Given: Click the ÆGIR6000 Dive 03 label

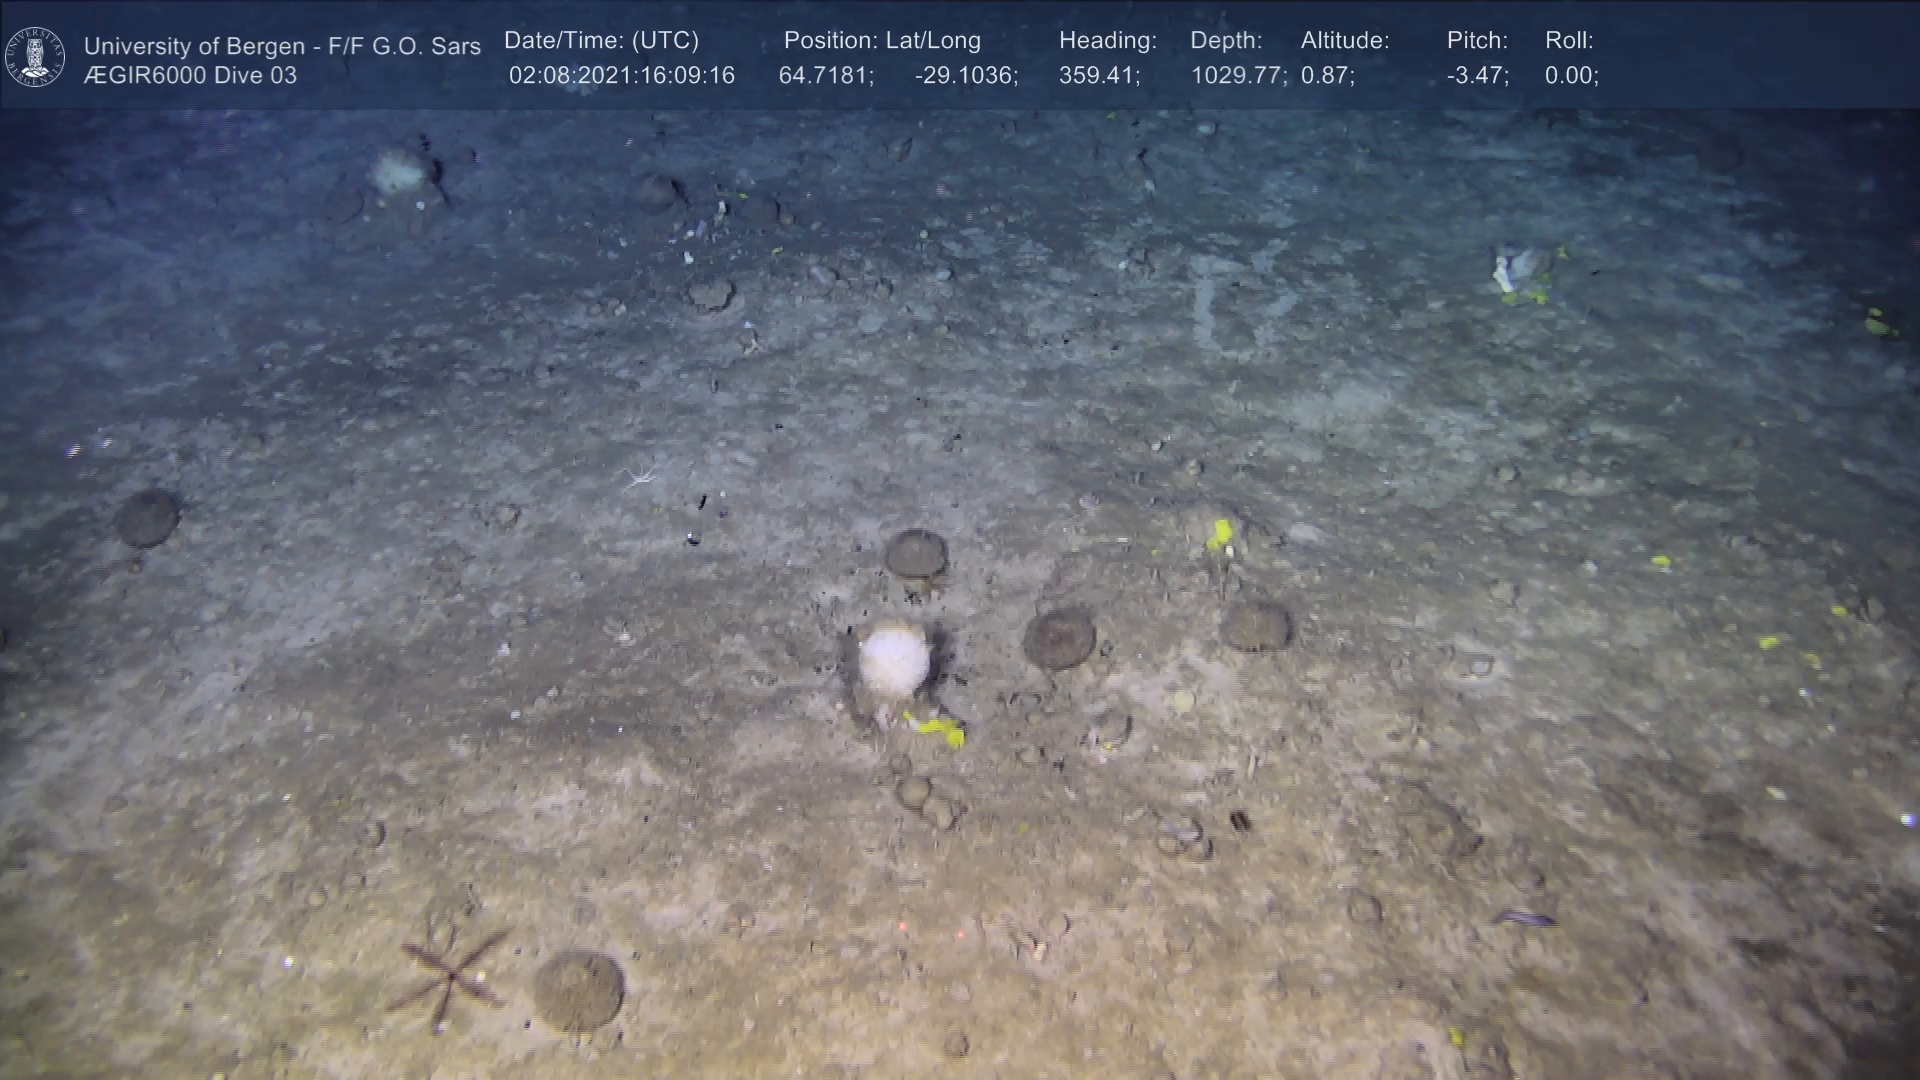Looking at the screenshot, I should pyautogui.click(x=190, y=76).
